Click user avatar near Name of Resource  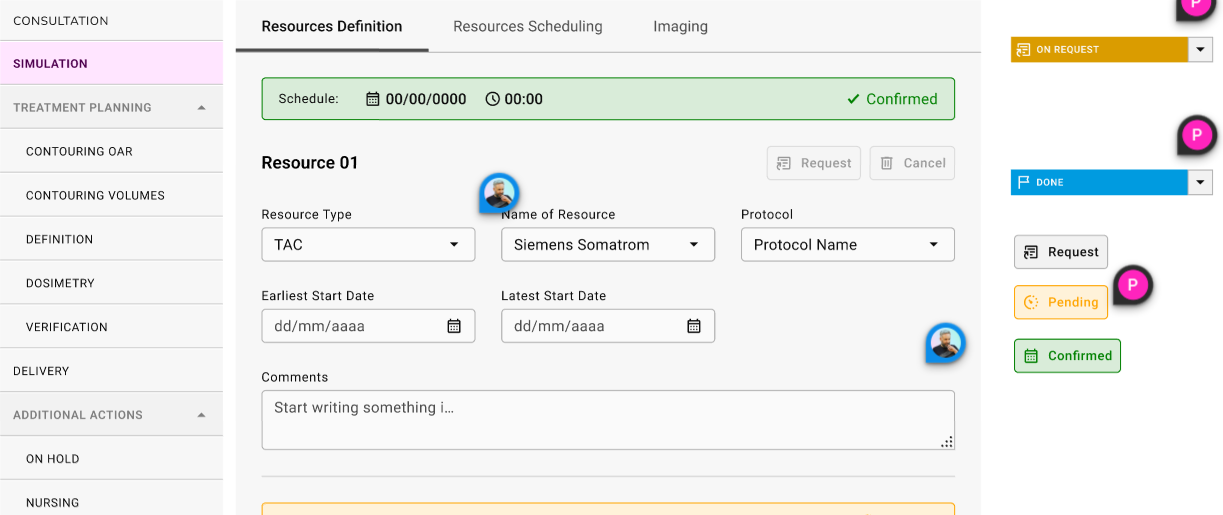tap(499, 192)
